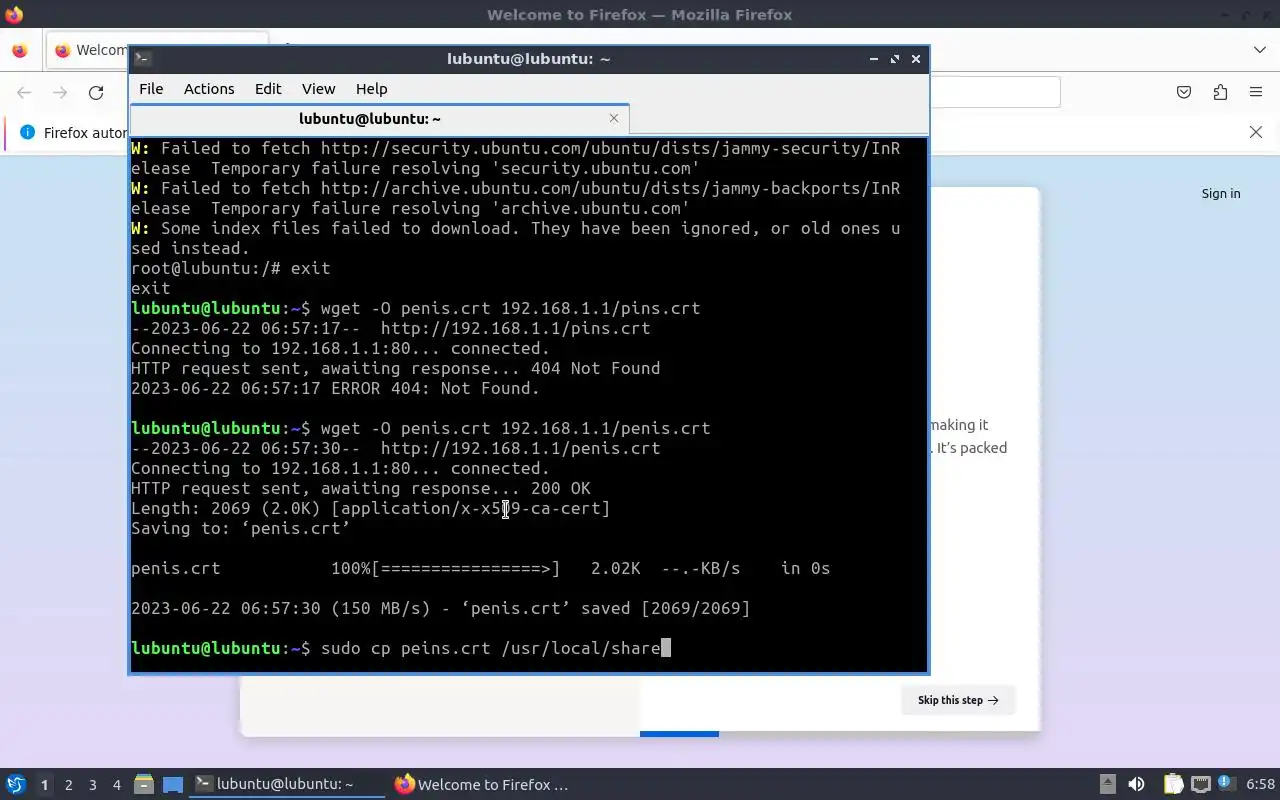Click the terminal icon in the title bar
Screen dimensions: 1280x800
[x=142, y=59]
